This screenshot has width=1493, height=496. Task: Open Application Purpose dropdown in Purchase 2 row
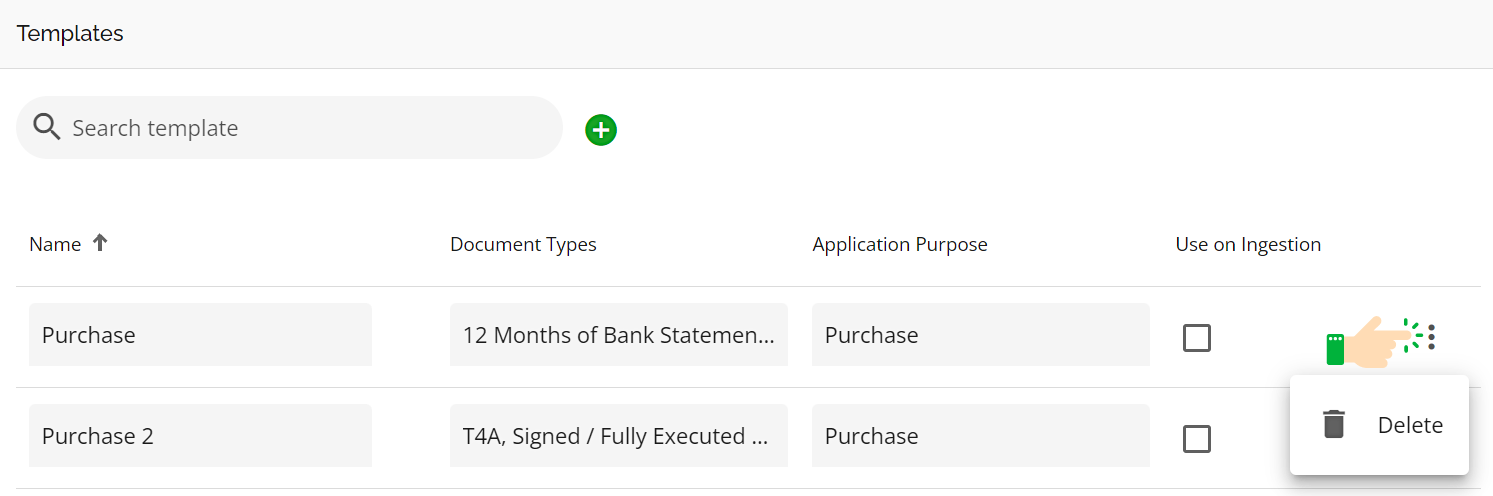pyautogui.click(x=981, y=436)
